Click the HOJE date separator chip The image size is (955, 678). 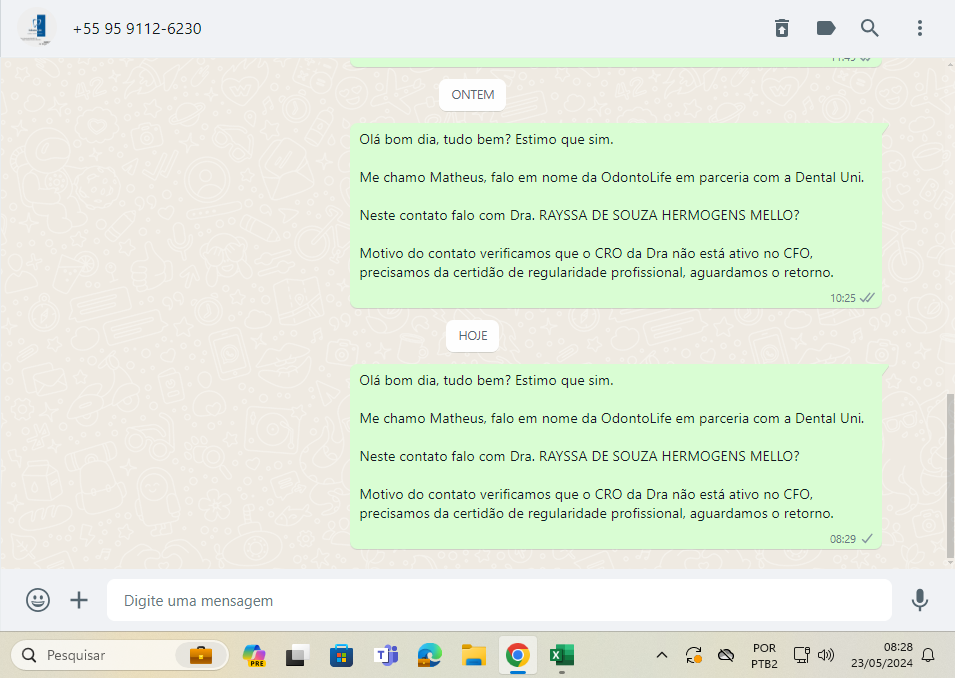click(x=473, y=336)
